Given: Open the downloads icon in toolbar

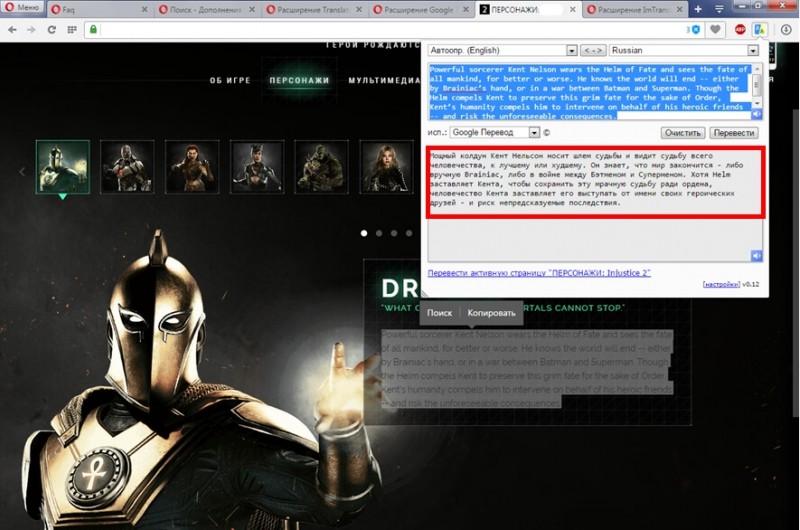Looking at the screenshot, I should (x=786, y=30).
